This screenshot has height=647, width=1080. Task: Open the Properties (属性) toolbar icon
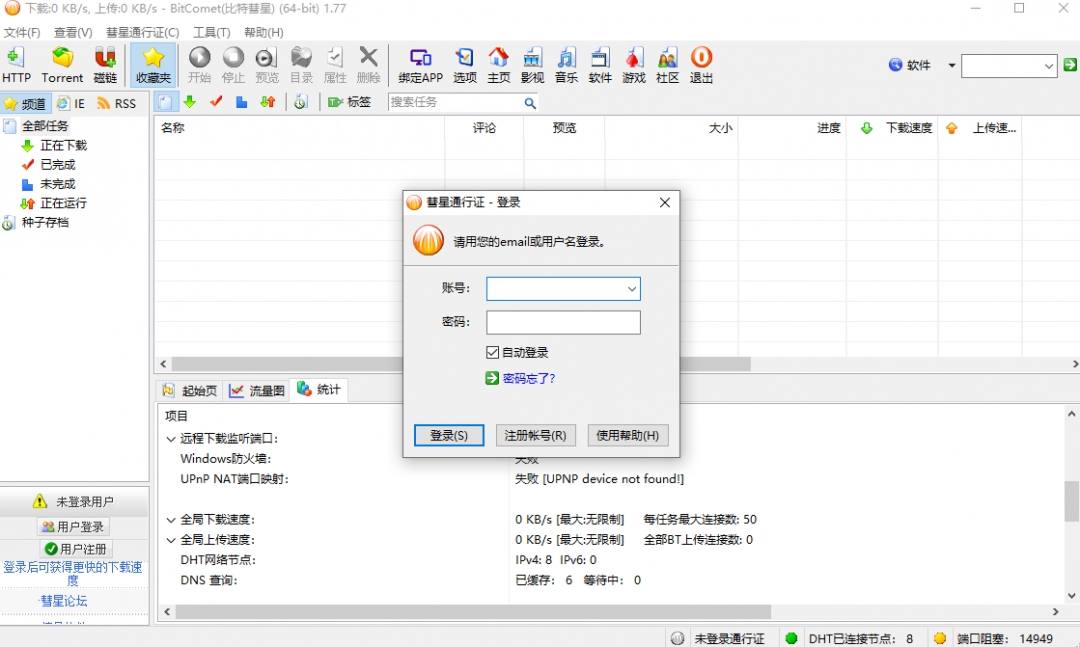coord(335,65)
